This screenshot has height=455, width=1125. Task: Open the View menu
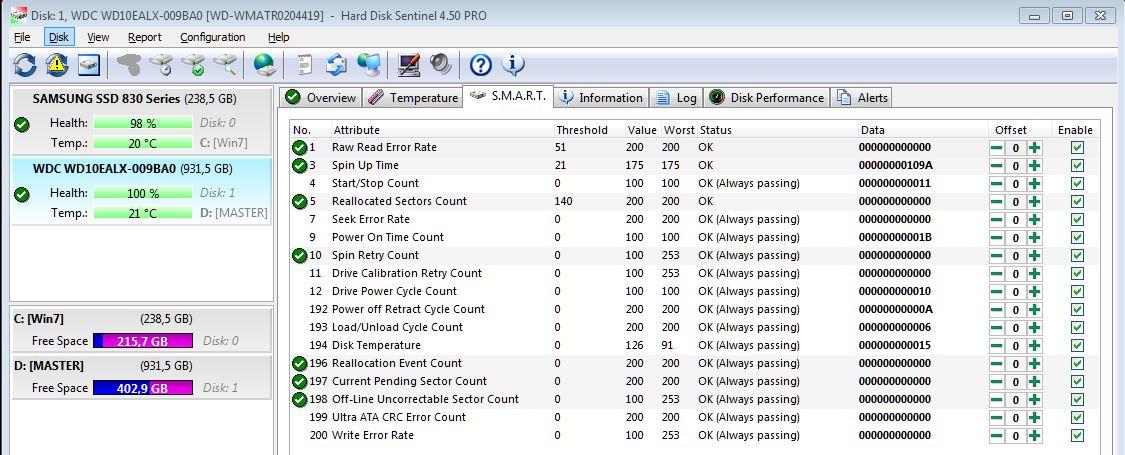point(98,37)
